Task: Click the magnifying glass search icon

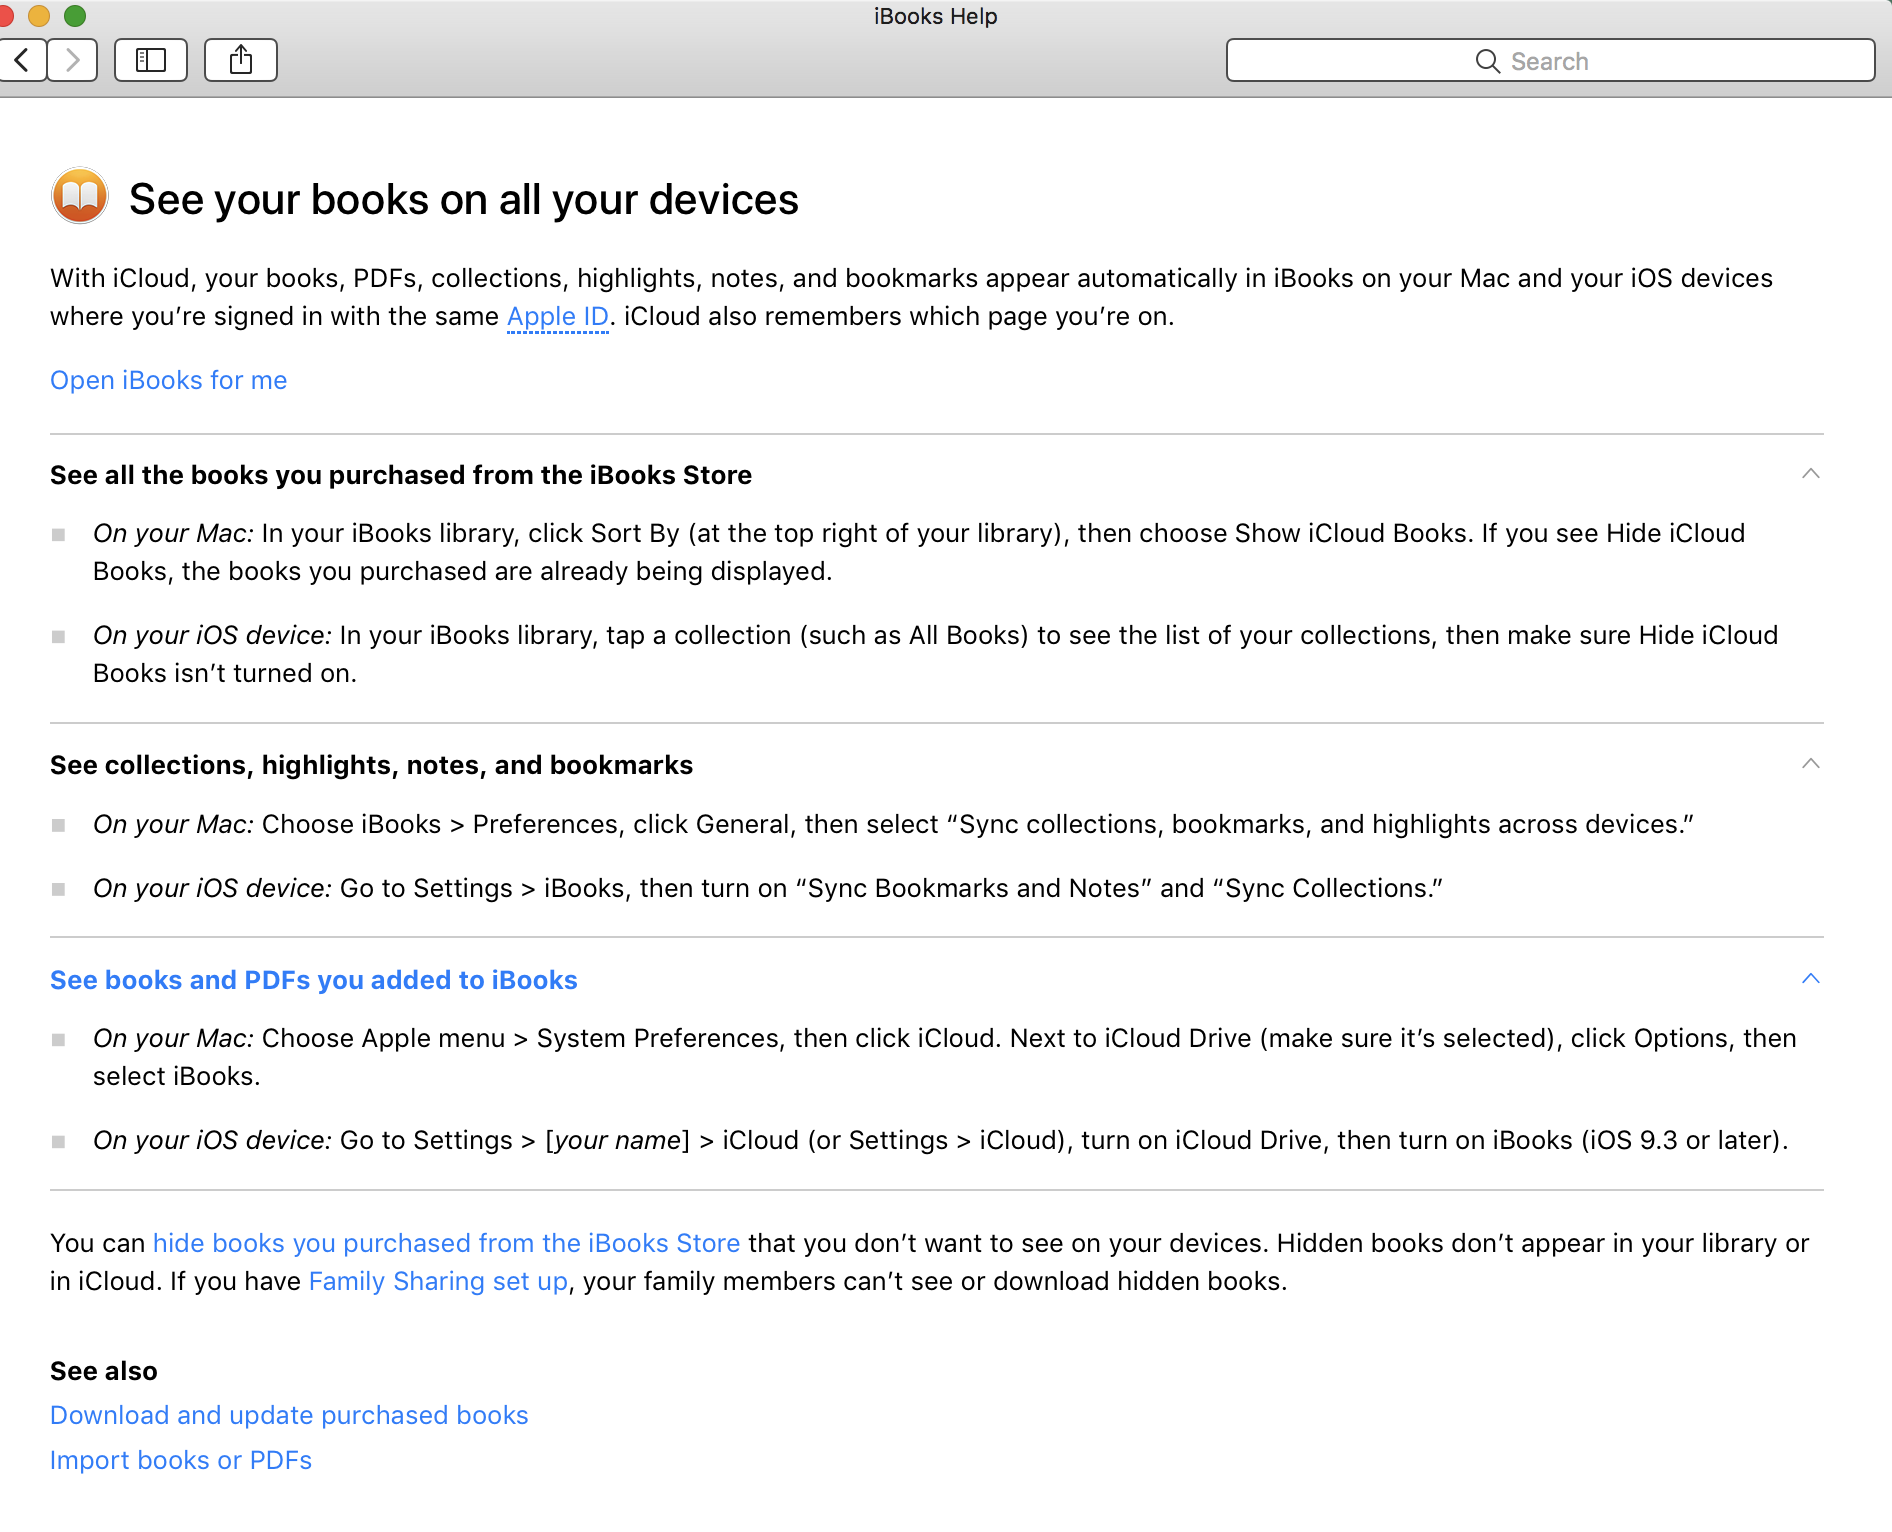Action: [x=1487, y=61]
